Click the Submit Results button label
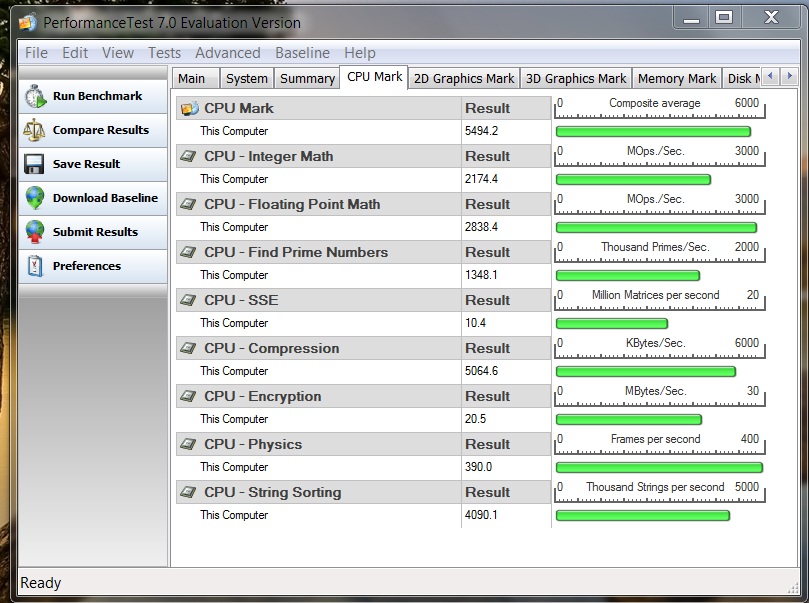This screenshot has width=809, height=603. pos(95,232)
